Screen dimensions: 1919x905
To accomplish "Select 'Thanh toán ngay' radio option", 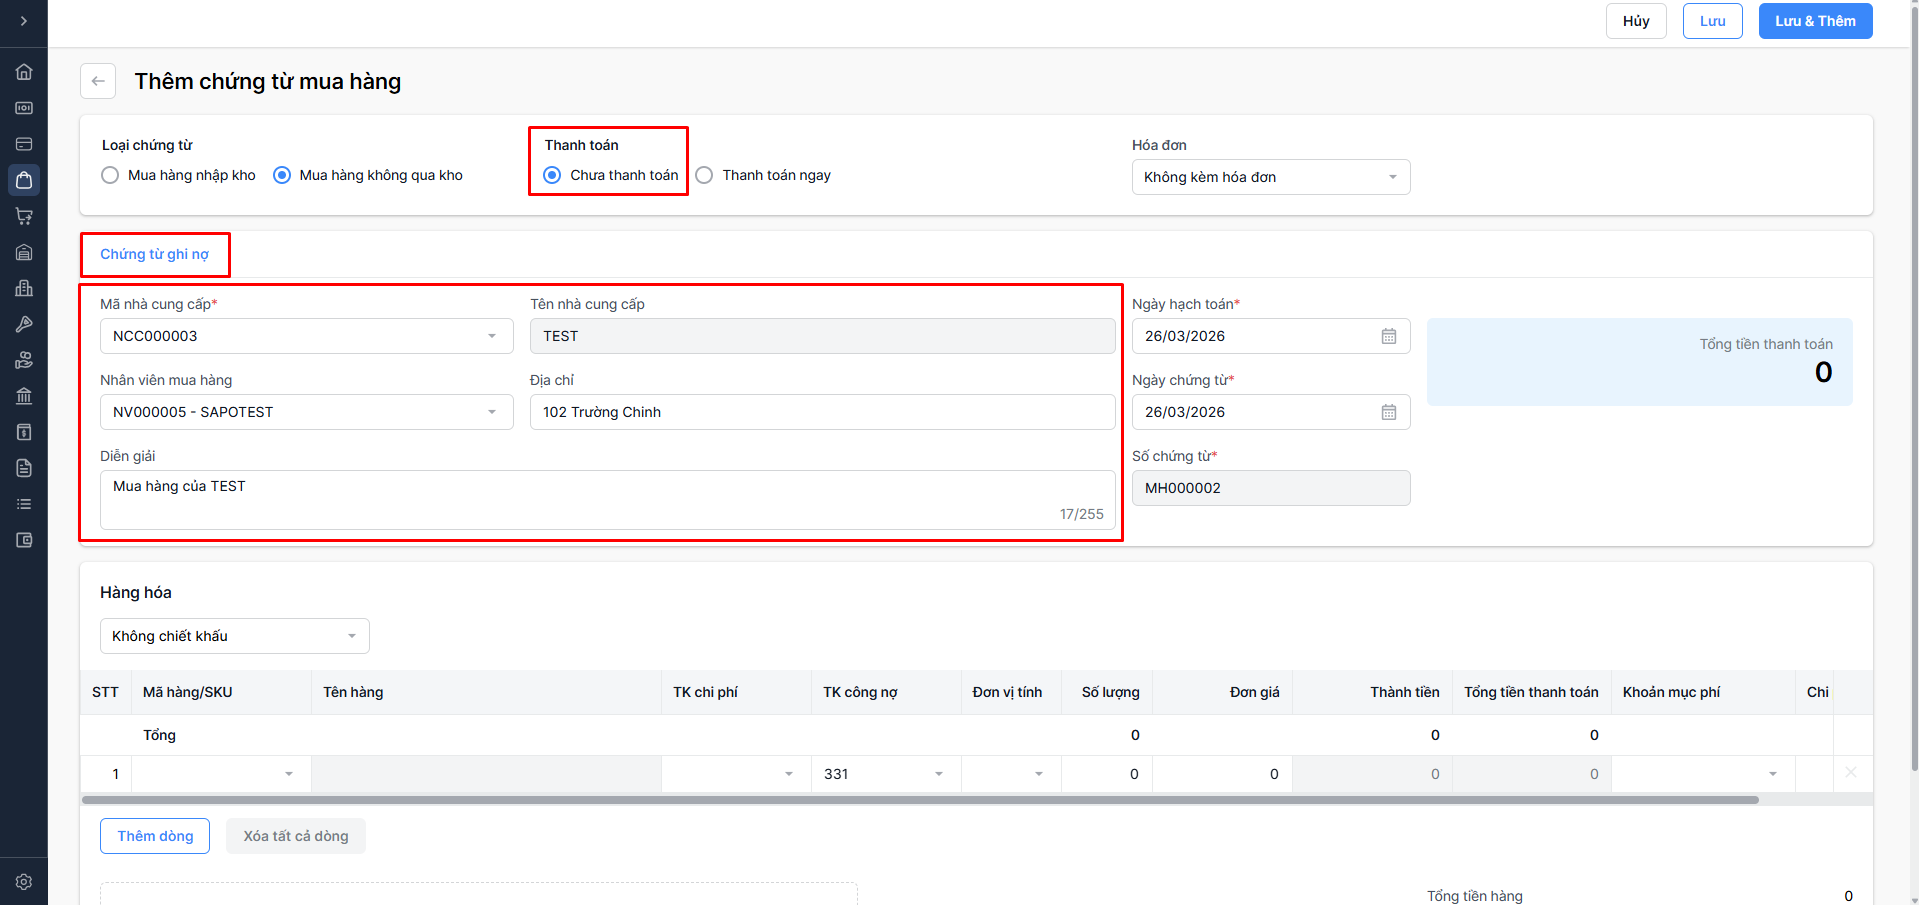I will click(x=704, y=175).
